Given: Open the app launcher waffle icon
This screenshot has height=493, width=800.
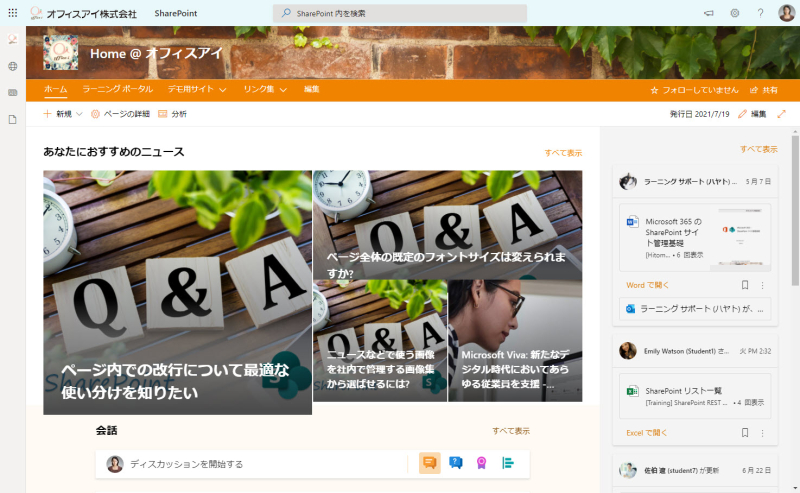Looking at the screenshot, I should coord(13,13).
